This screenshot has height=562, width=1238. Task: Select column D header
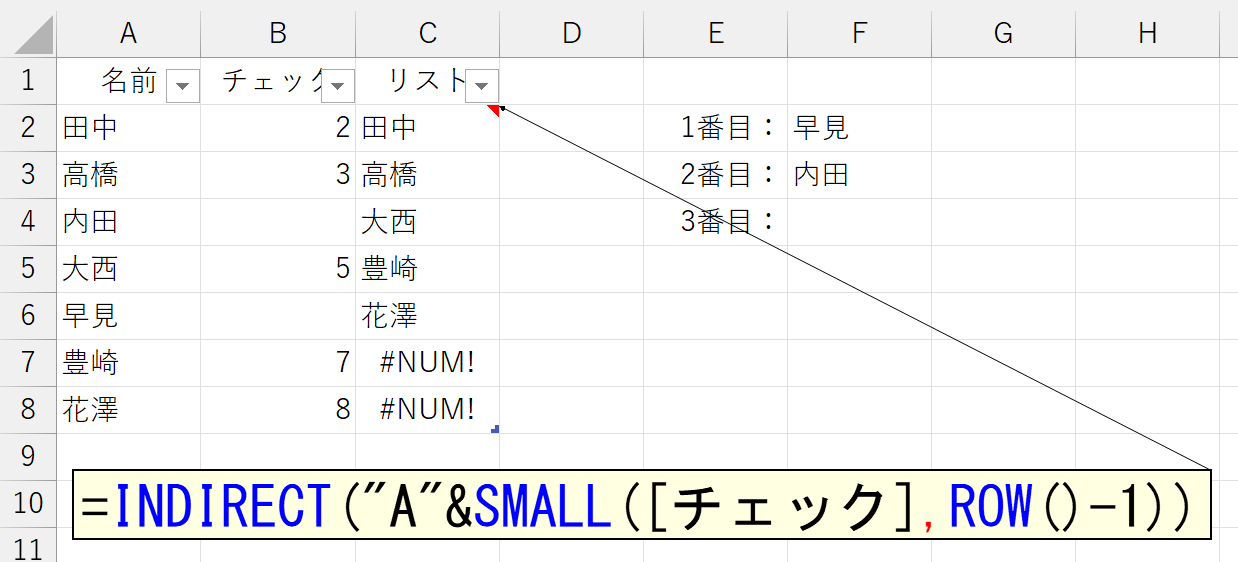pyautogui.click(x=571, y=34)
